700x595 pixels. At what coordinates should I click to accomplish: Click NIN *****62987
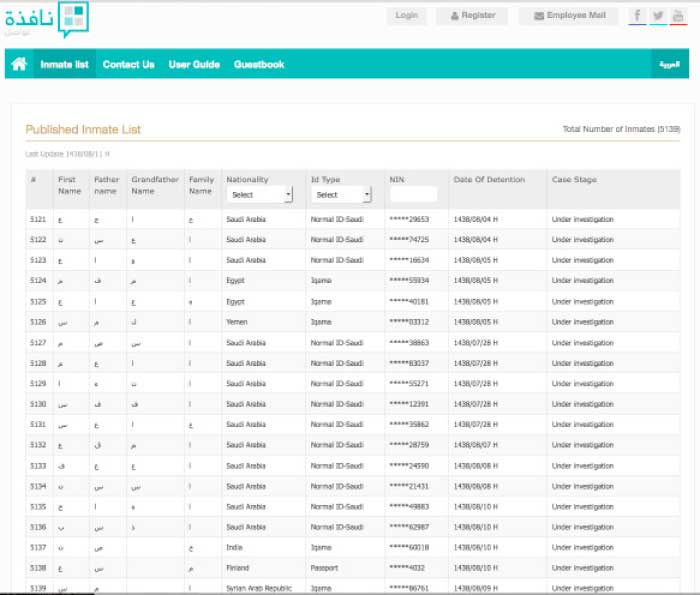[409, 527]
